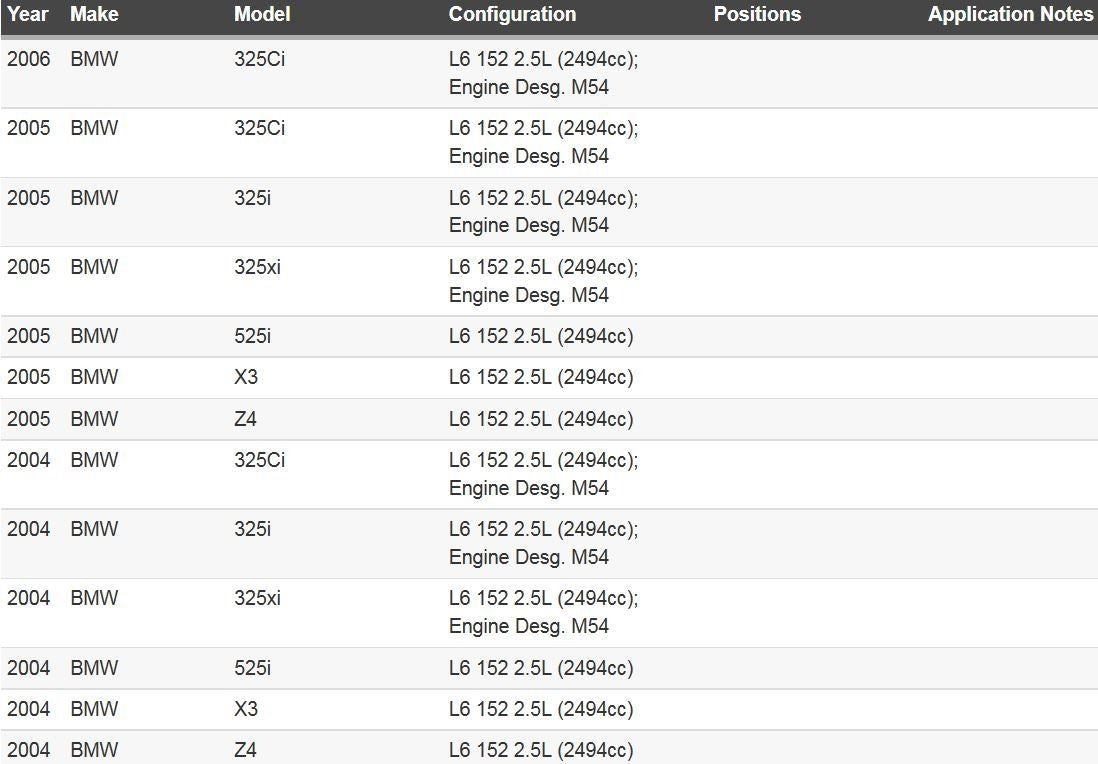This screenshot has height=764, width=1098.
Task: Click the 2005 325xi model cell
Action: click(257, 267)
